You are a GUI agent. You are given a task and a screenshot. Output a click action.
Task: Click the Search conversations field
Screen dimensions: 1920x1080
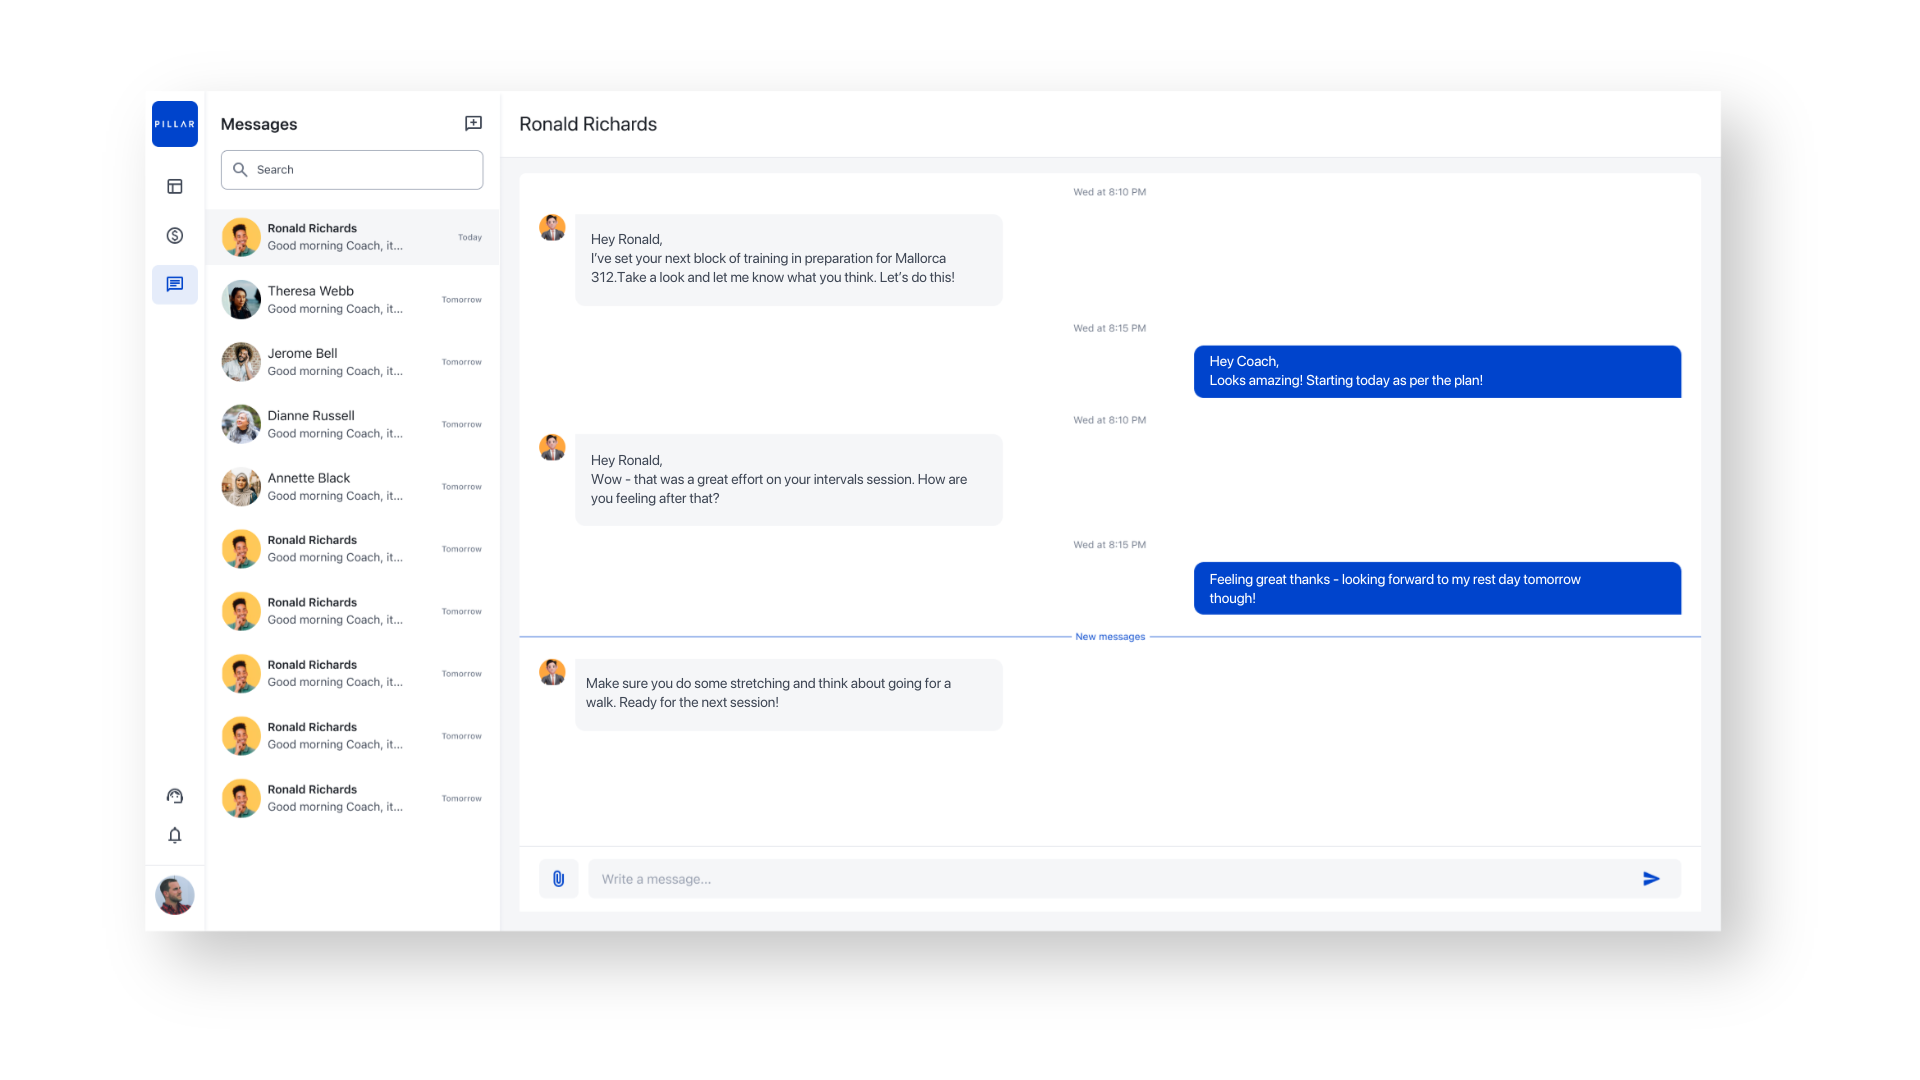352,169
